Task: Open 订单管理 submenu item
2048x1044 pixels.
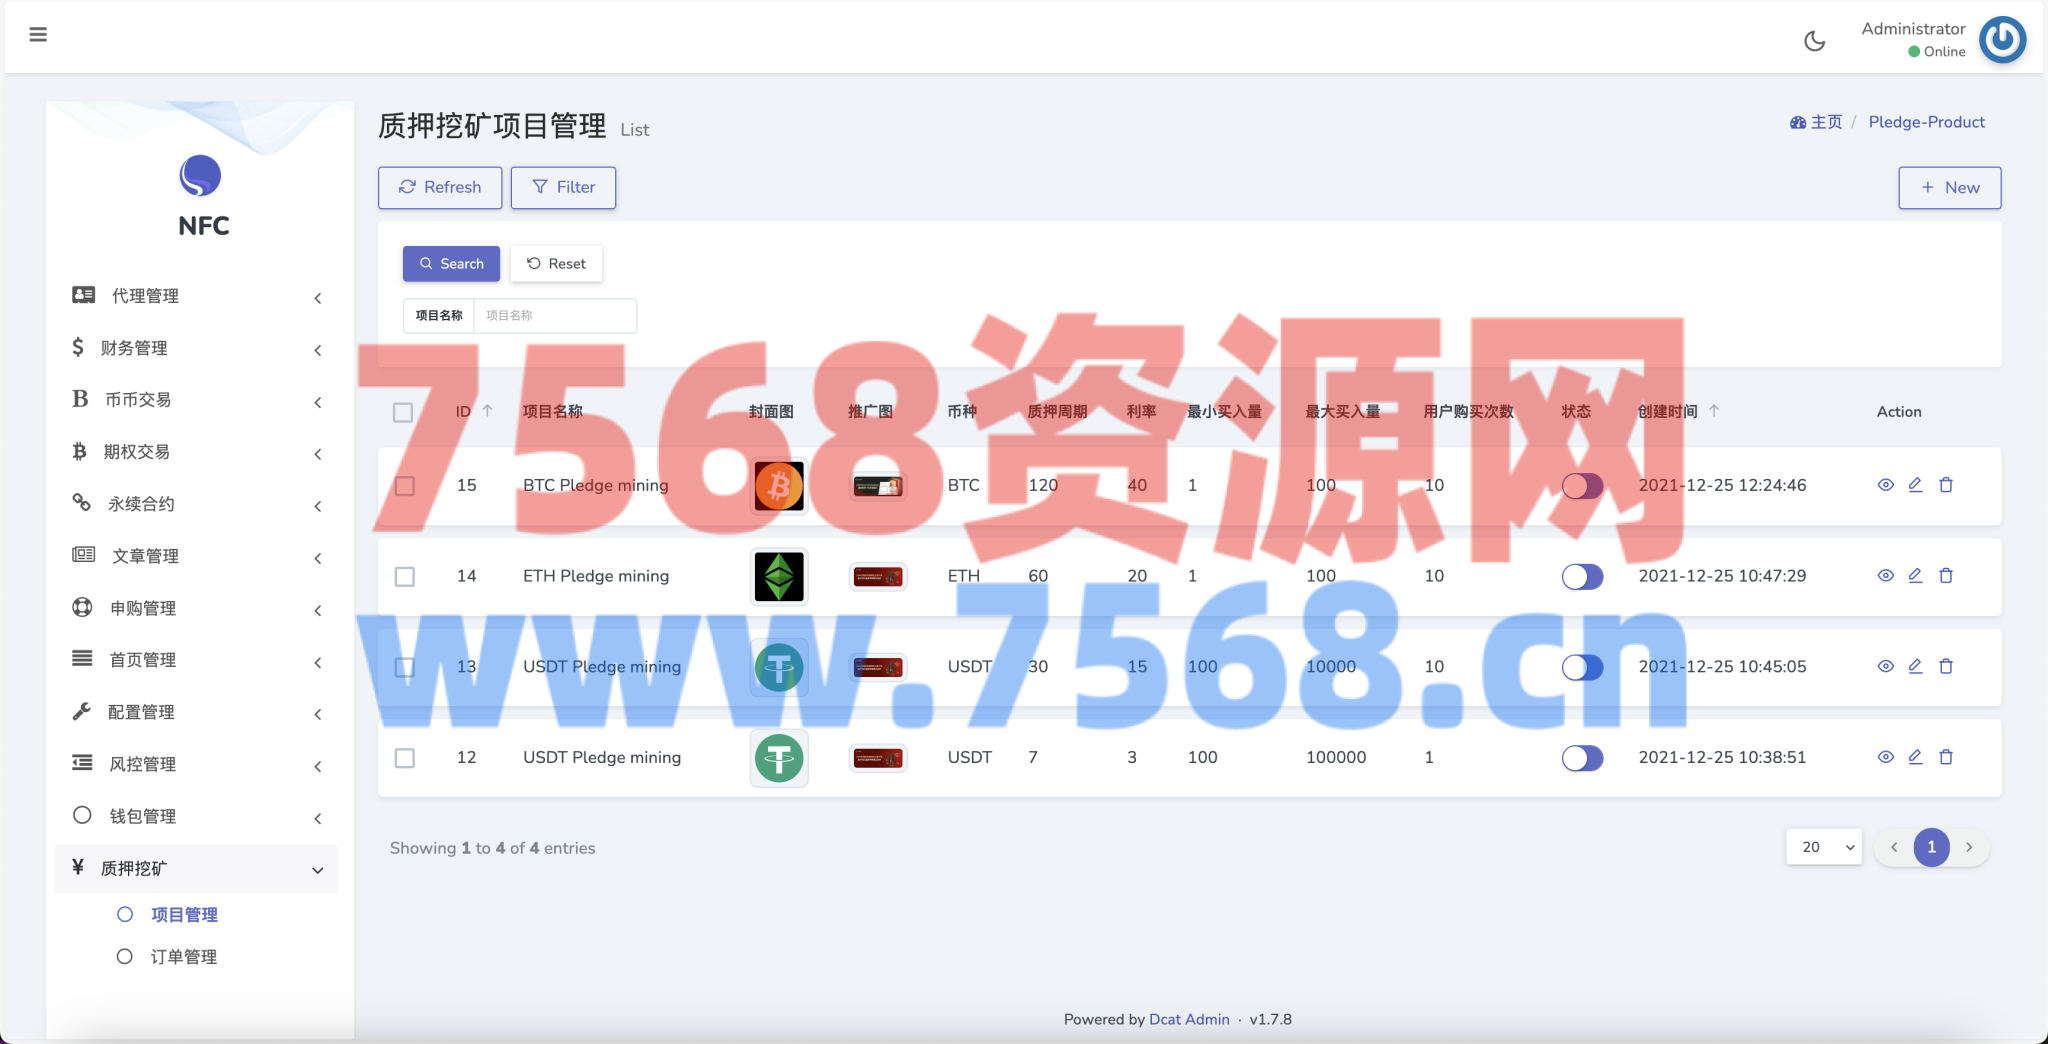Action: pos(184,957)
